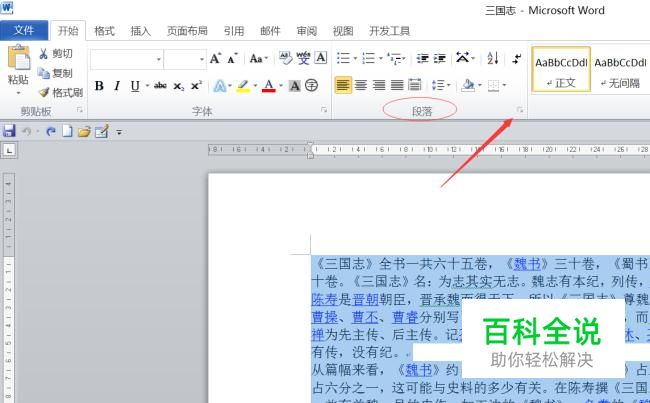650x403 pixels.
Task: Click the Paste (粘贴) button
Action: point(18,64)
